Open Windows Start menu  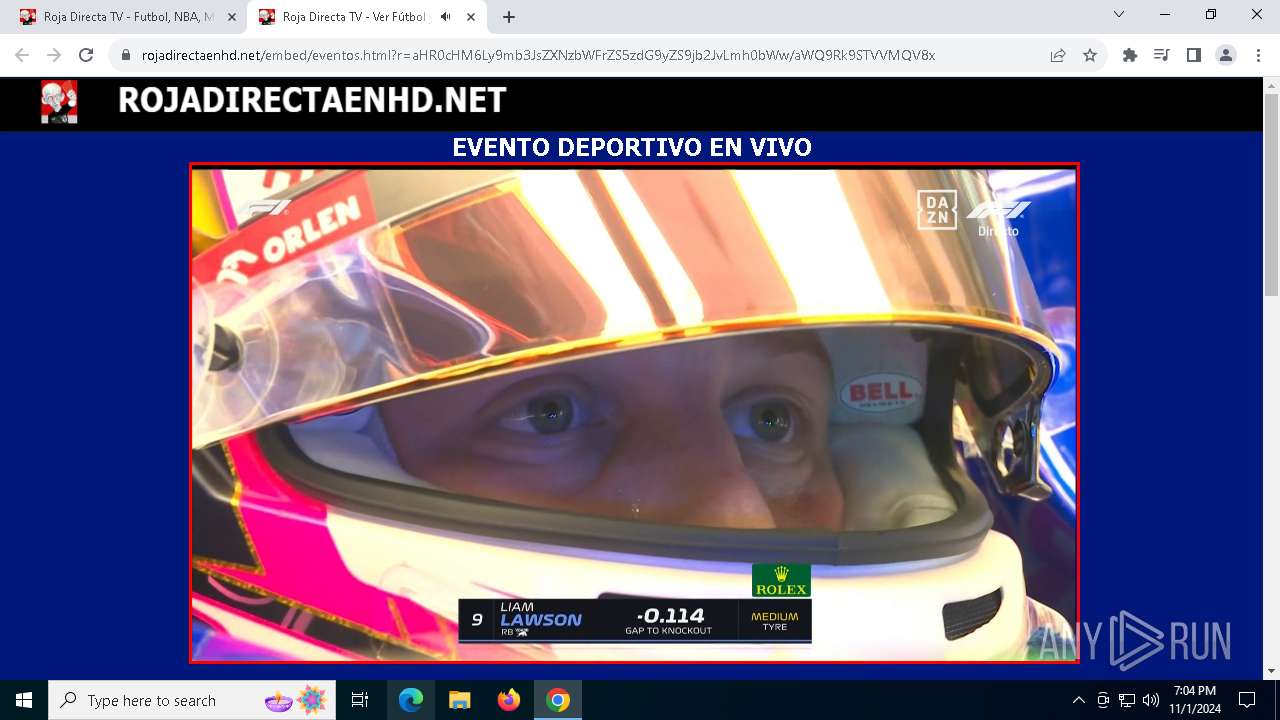(24, 700)
